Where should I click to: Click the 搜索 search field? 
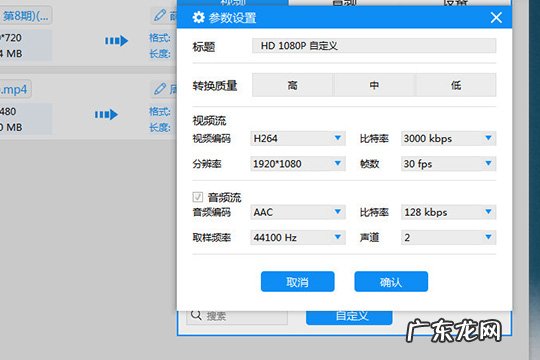click(x=237, y=317)
